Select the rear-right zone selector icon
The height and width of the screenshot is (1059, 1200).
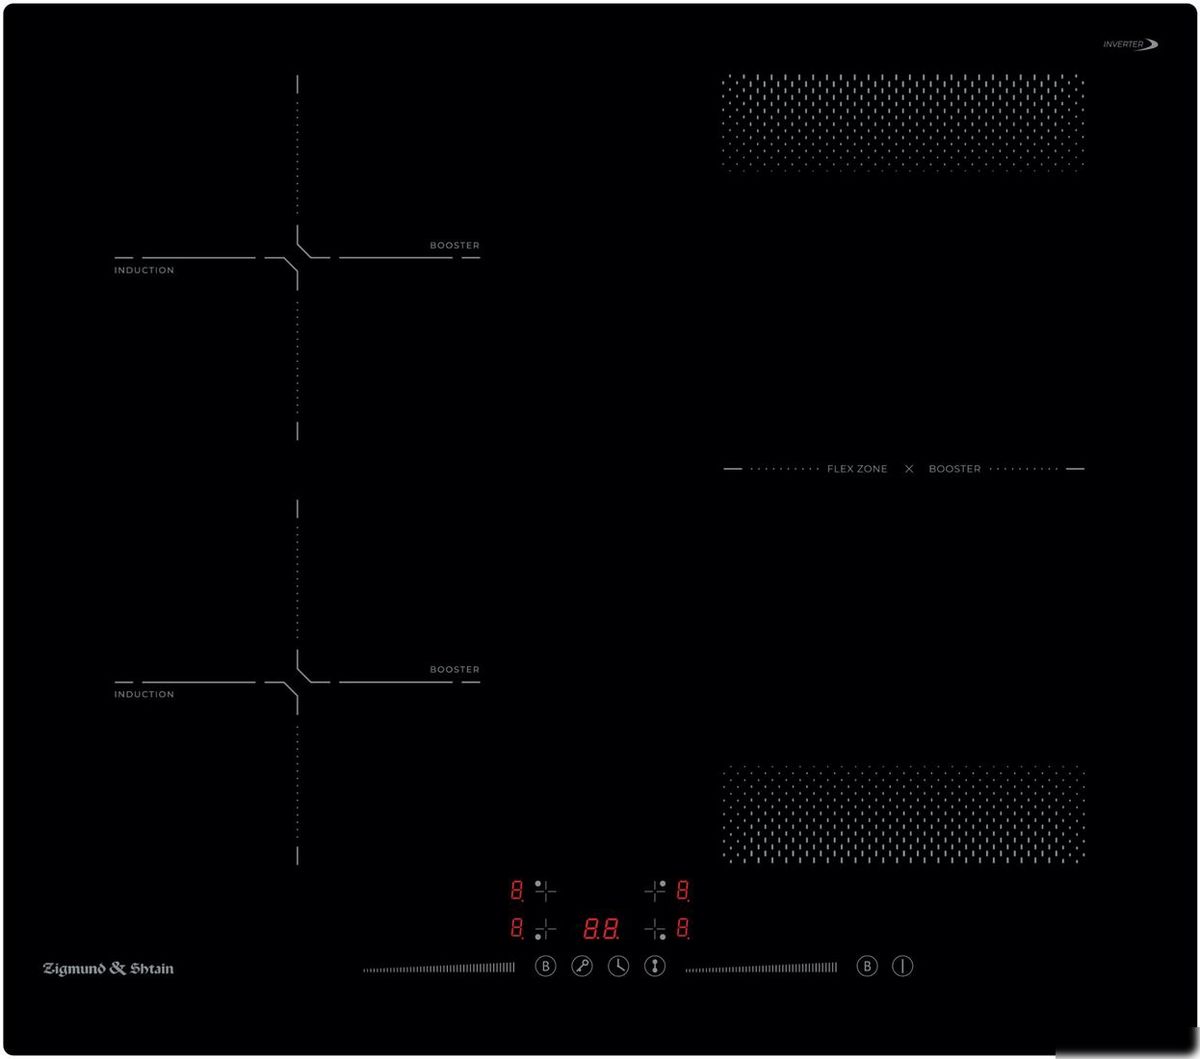point(655,889)
